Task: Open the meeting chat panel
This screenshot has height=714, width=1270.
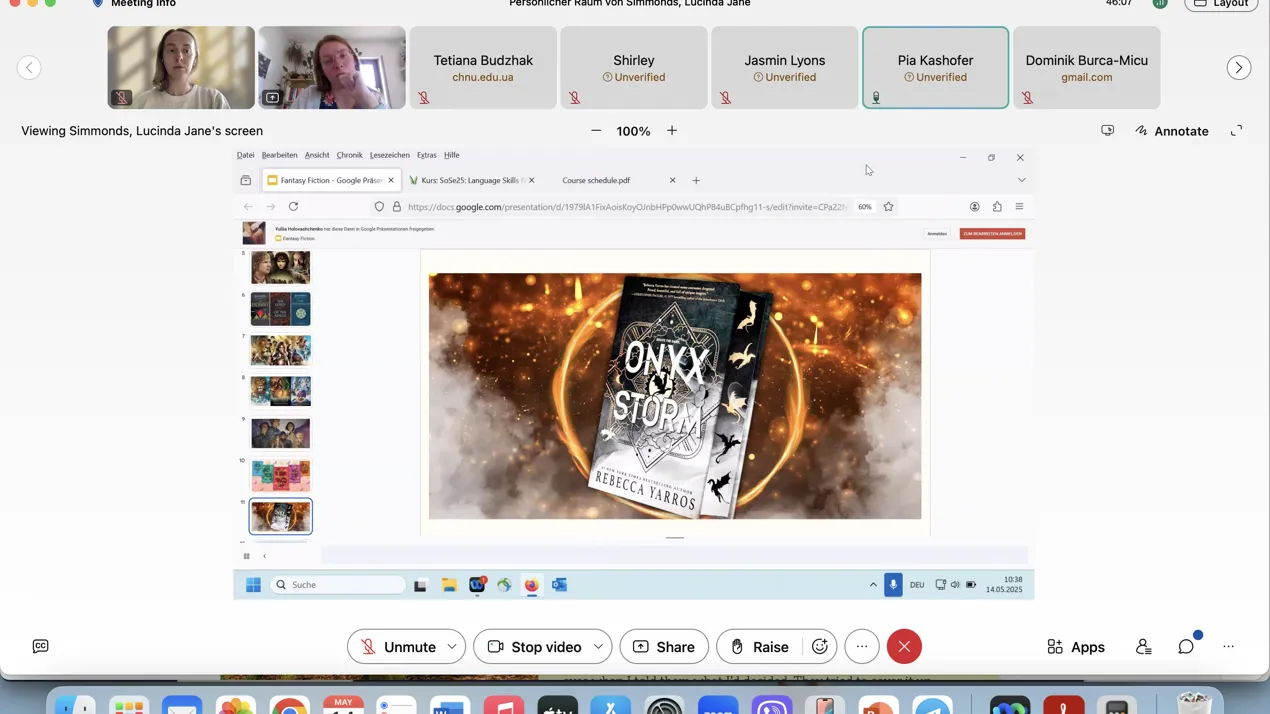Action: tap(1186, 647)
